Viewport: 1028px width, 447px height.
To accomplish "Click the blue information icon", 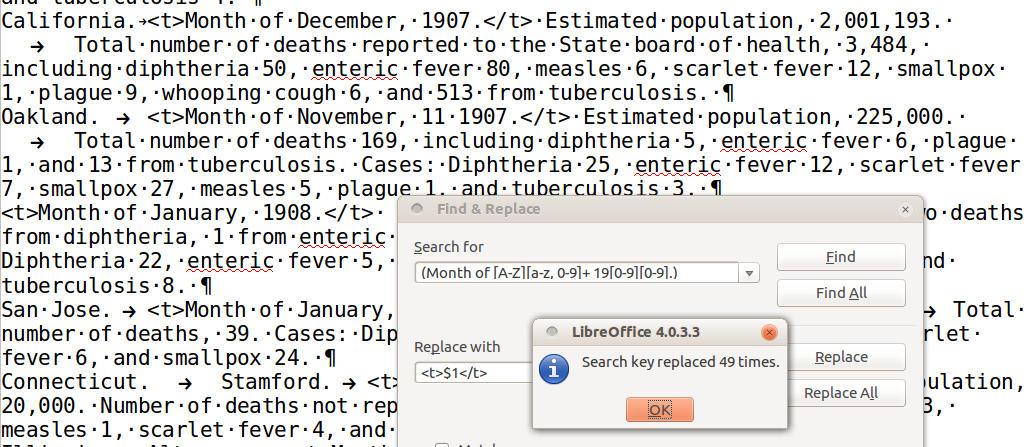I will 555,368.
